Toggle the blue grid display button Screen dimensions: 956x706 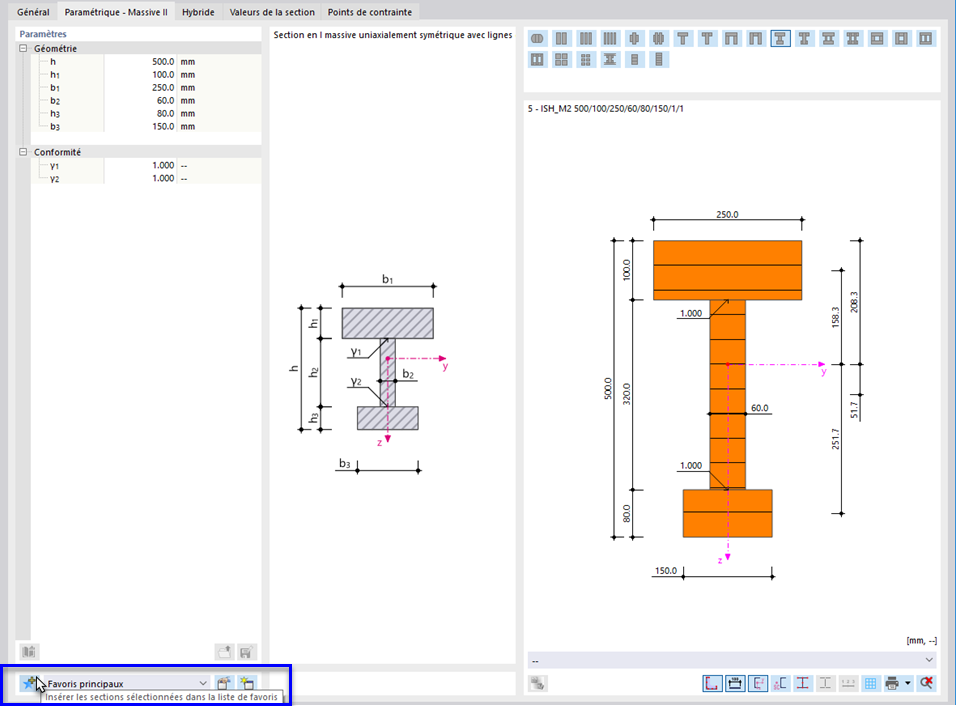pos(871,683)
